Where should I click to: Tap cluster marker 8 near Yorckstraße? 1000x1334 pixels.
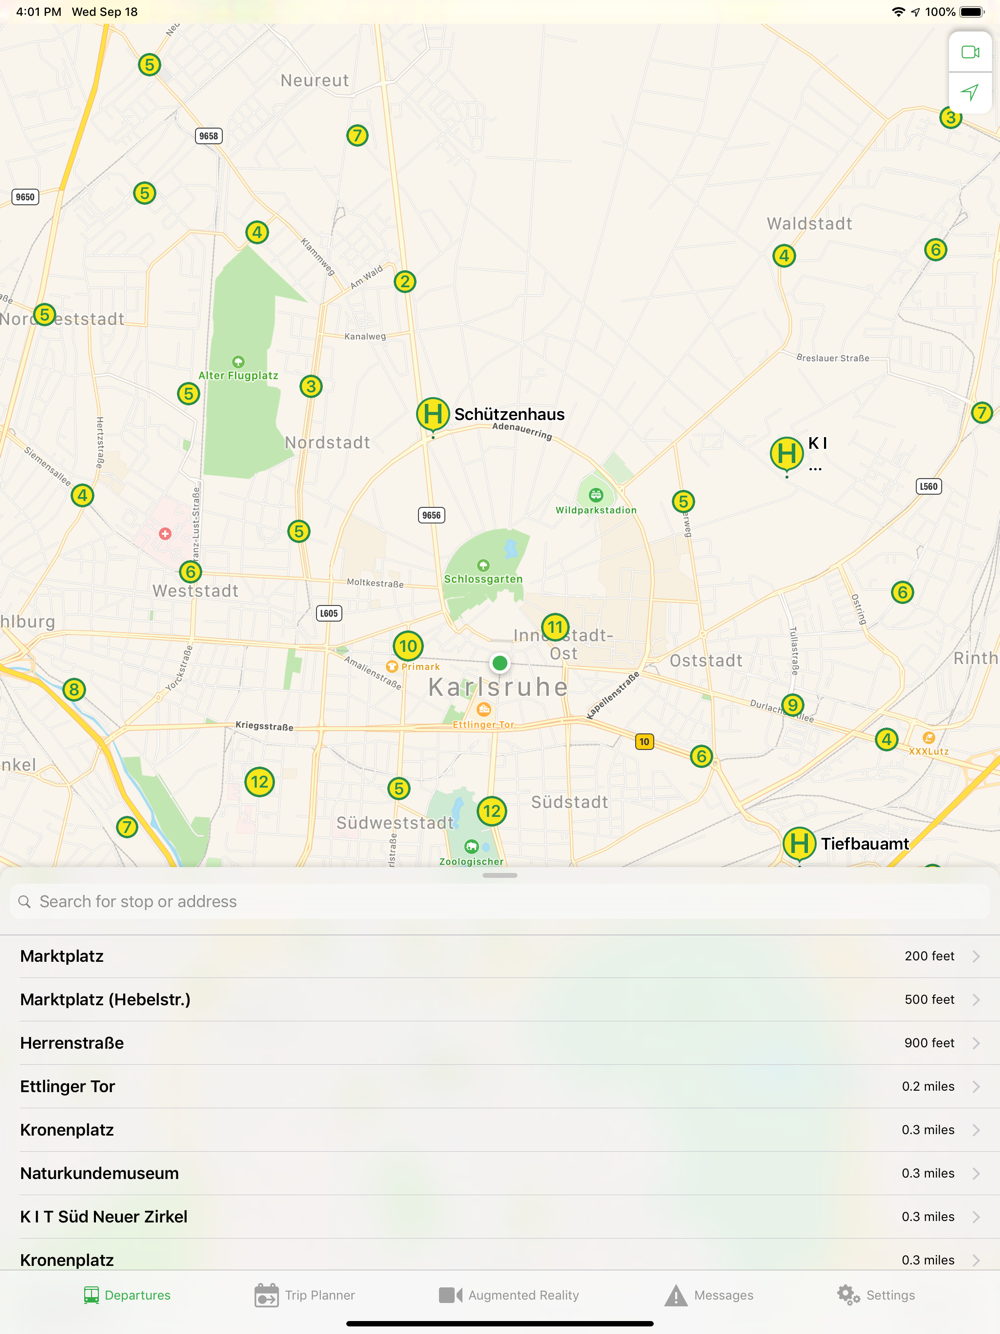point(74,689)
